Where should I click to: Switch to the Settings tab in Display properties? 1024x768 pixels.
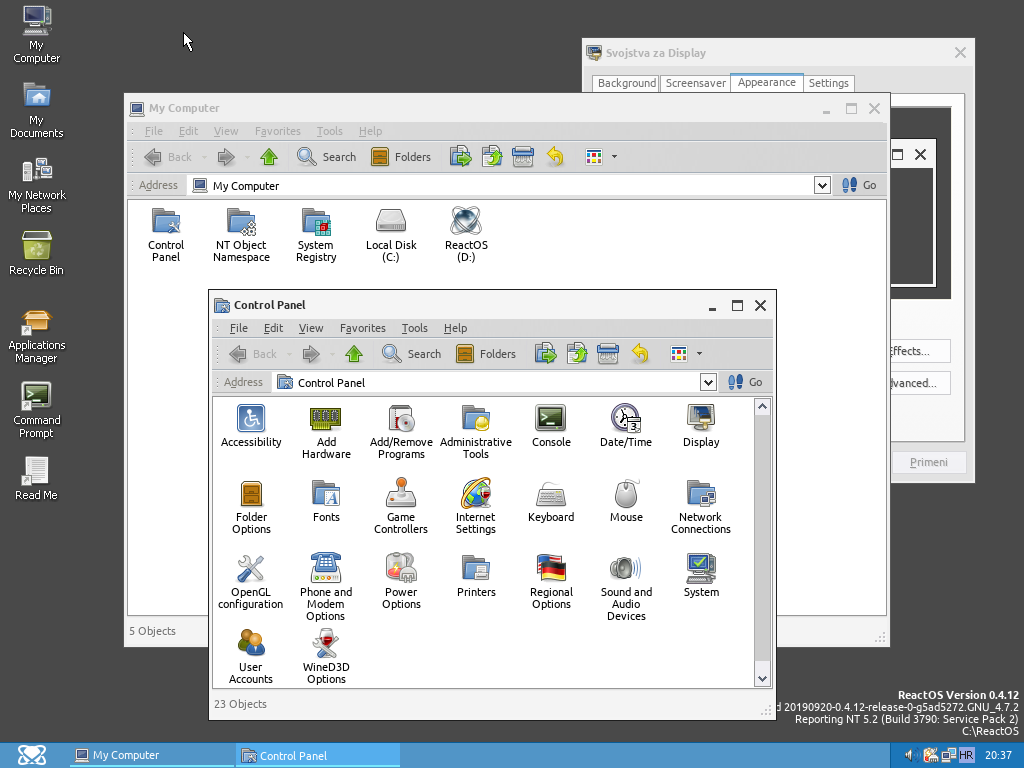tap(828, 84)
